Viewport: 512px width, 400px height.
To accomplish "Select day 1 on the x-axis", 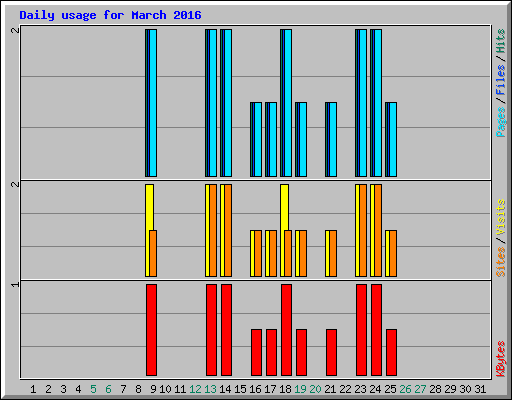I will (33, 389).
